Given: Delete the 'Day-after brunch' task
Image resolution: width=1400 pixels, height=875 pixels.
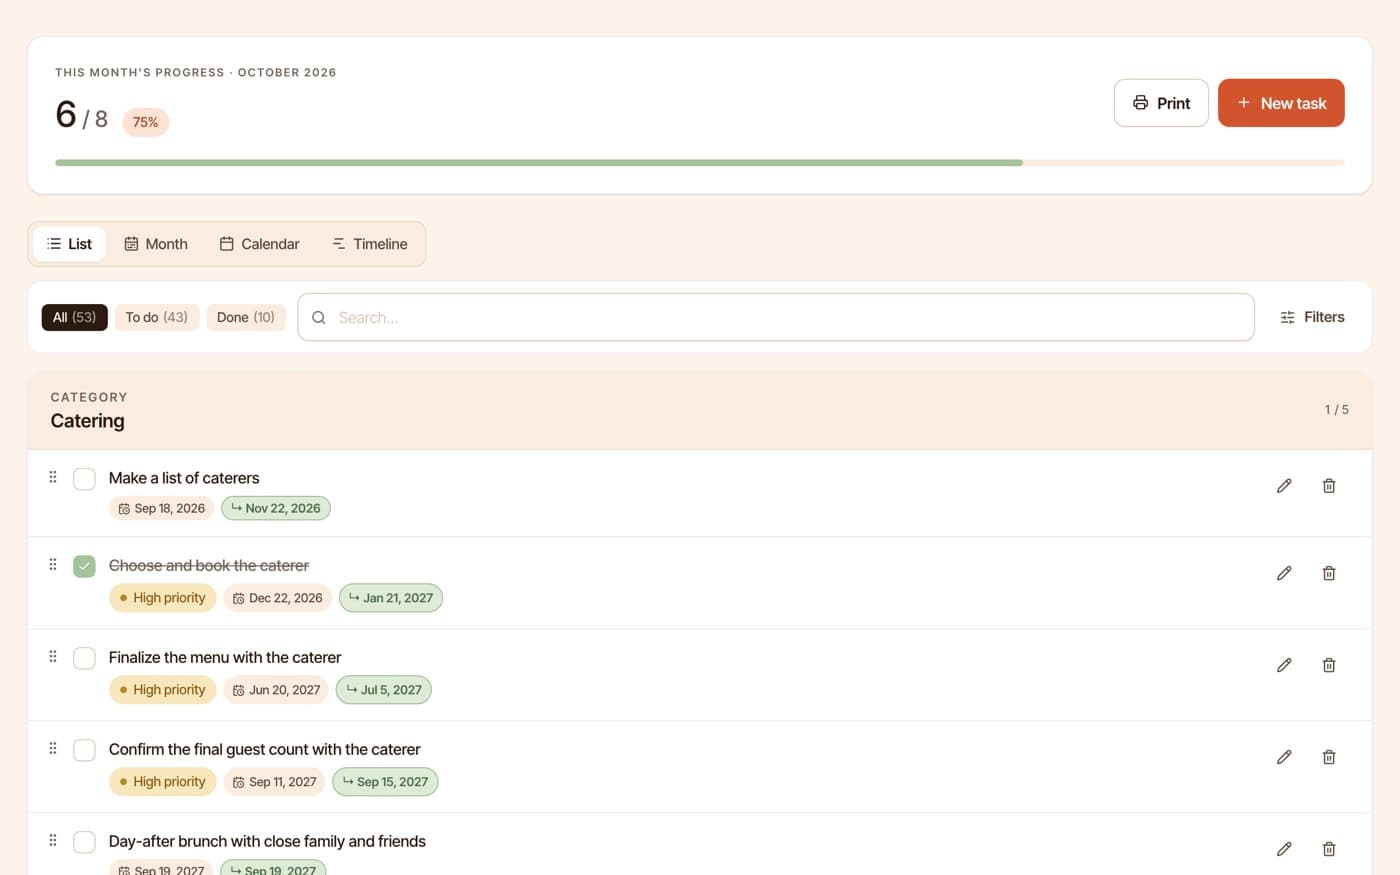Looking at the screenshot, I should 1329,849.
